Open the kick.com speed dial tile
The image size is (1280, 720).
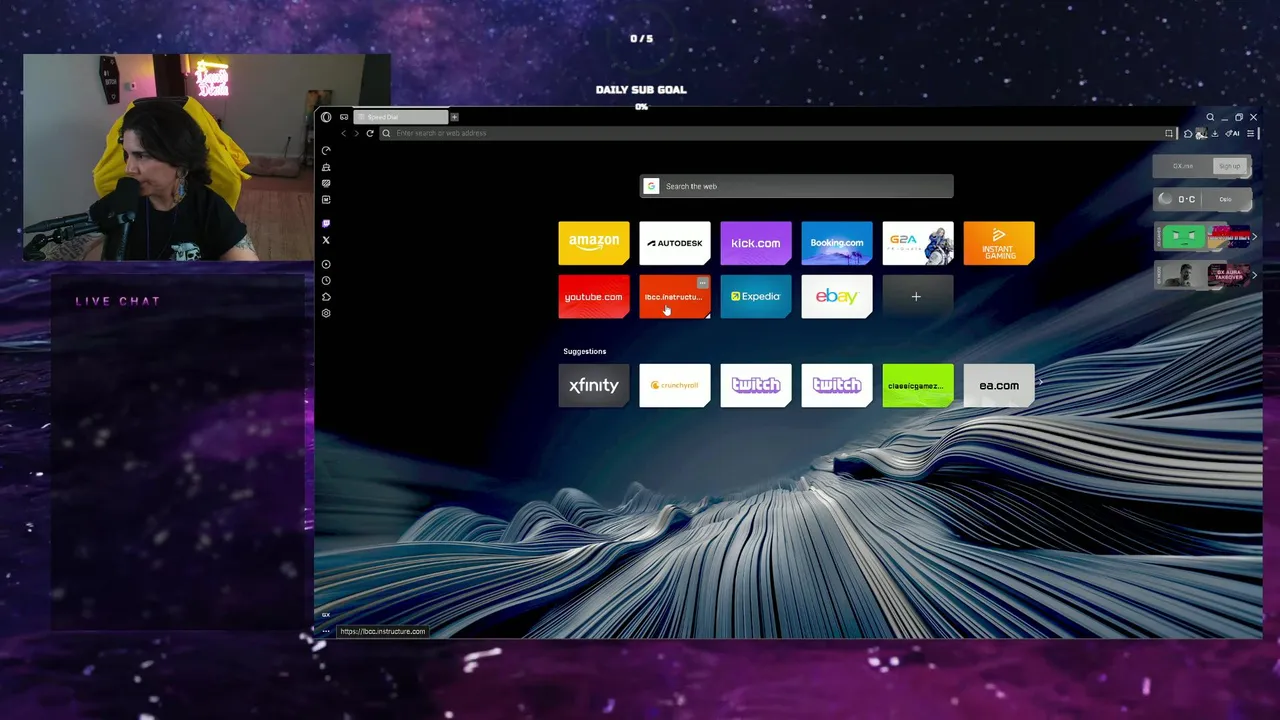pyautogui.click(x=756, y=243)
